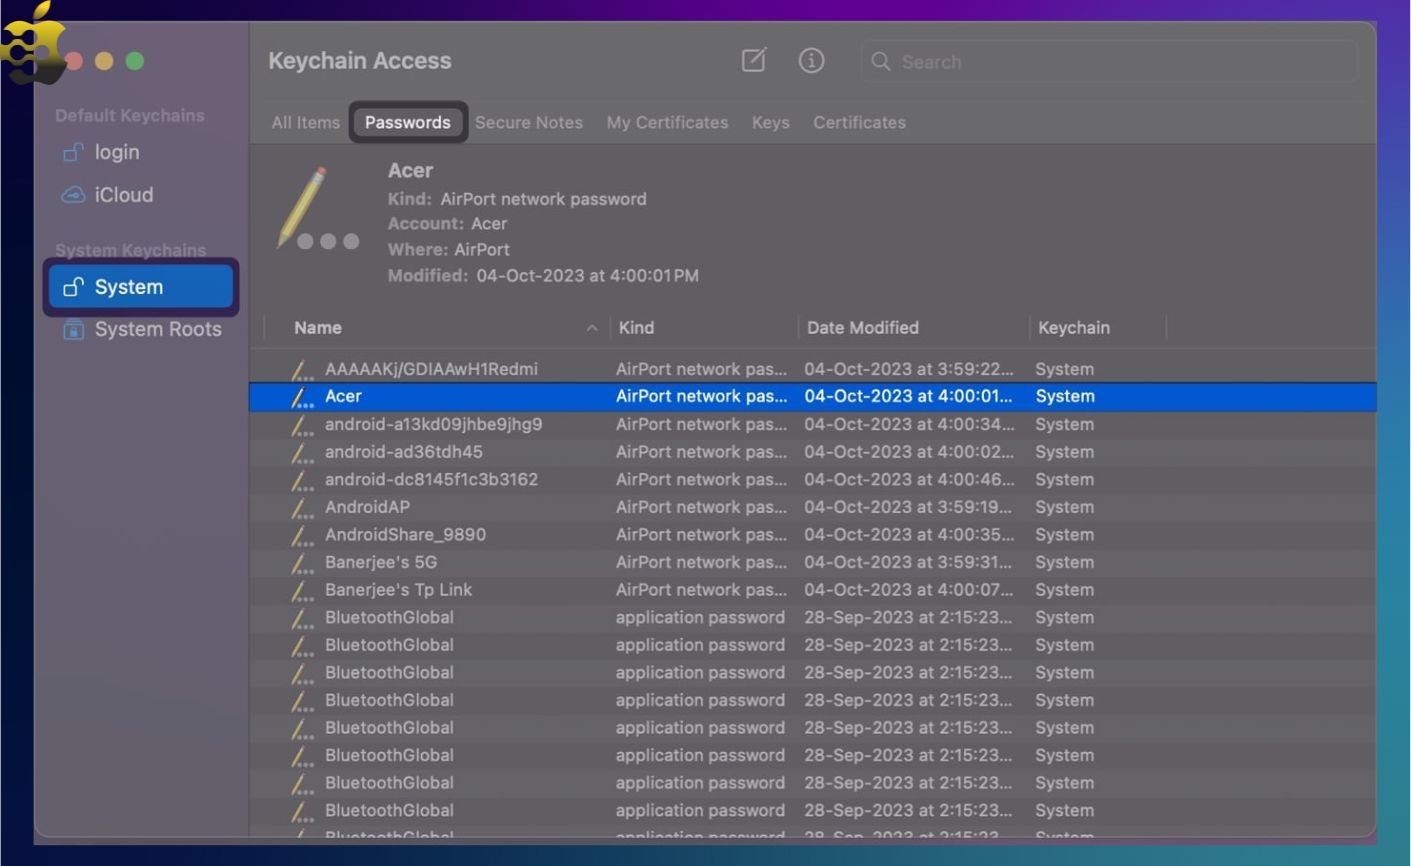Click the green zoom window button

[x=135, y=62]
